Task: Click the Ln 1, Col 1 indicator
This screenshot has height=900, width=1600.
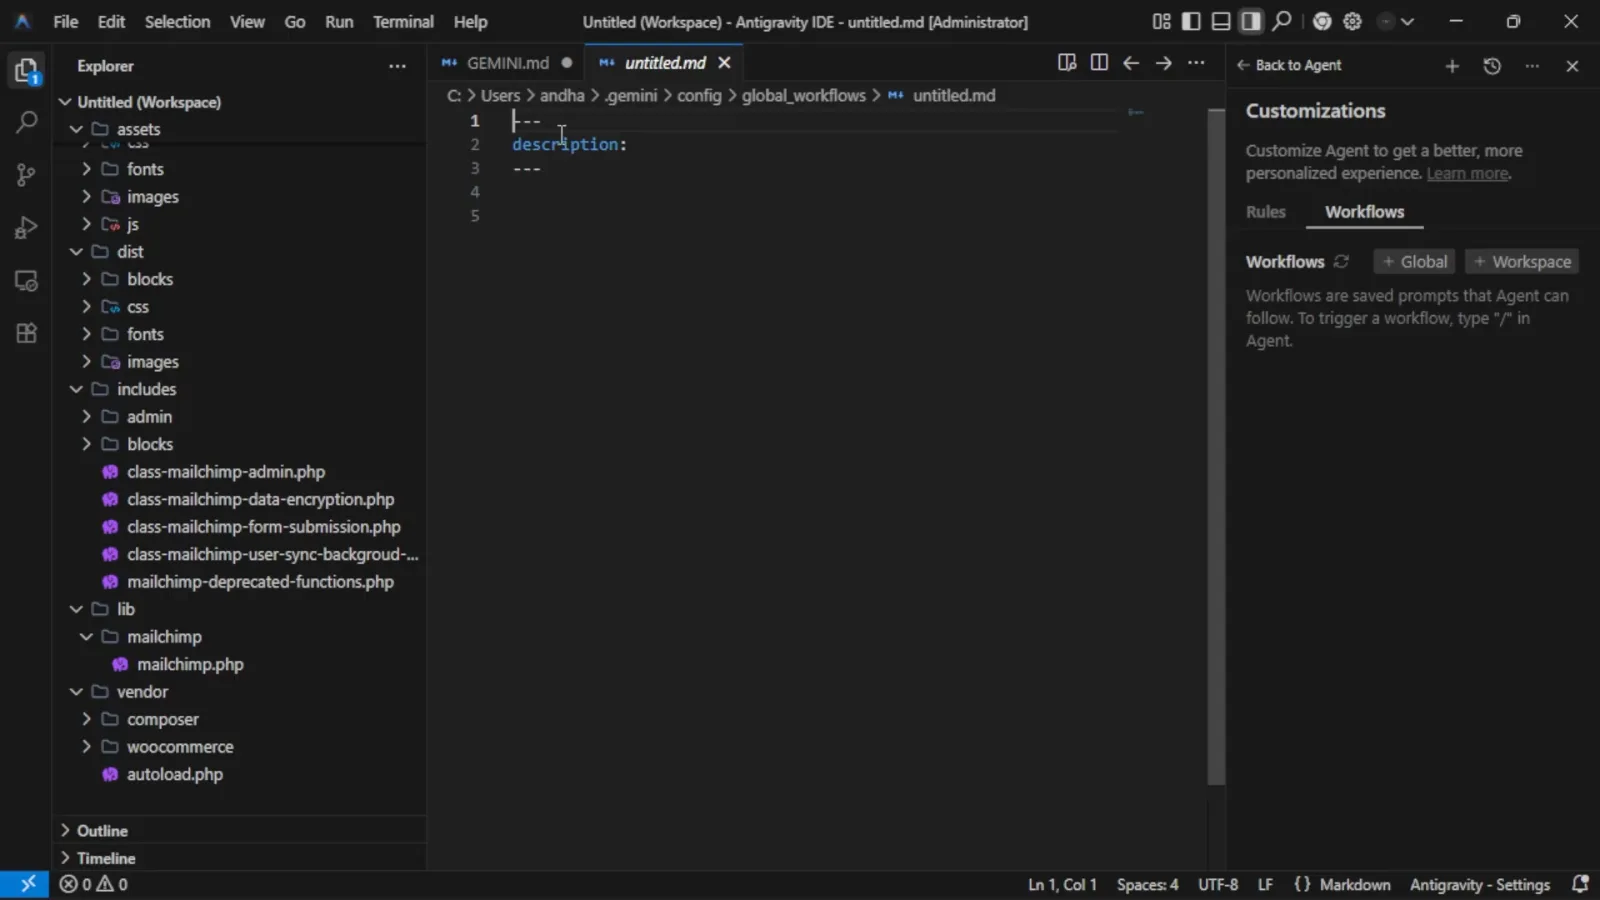Action: pyautogui.click(x=1062, y=885)
